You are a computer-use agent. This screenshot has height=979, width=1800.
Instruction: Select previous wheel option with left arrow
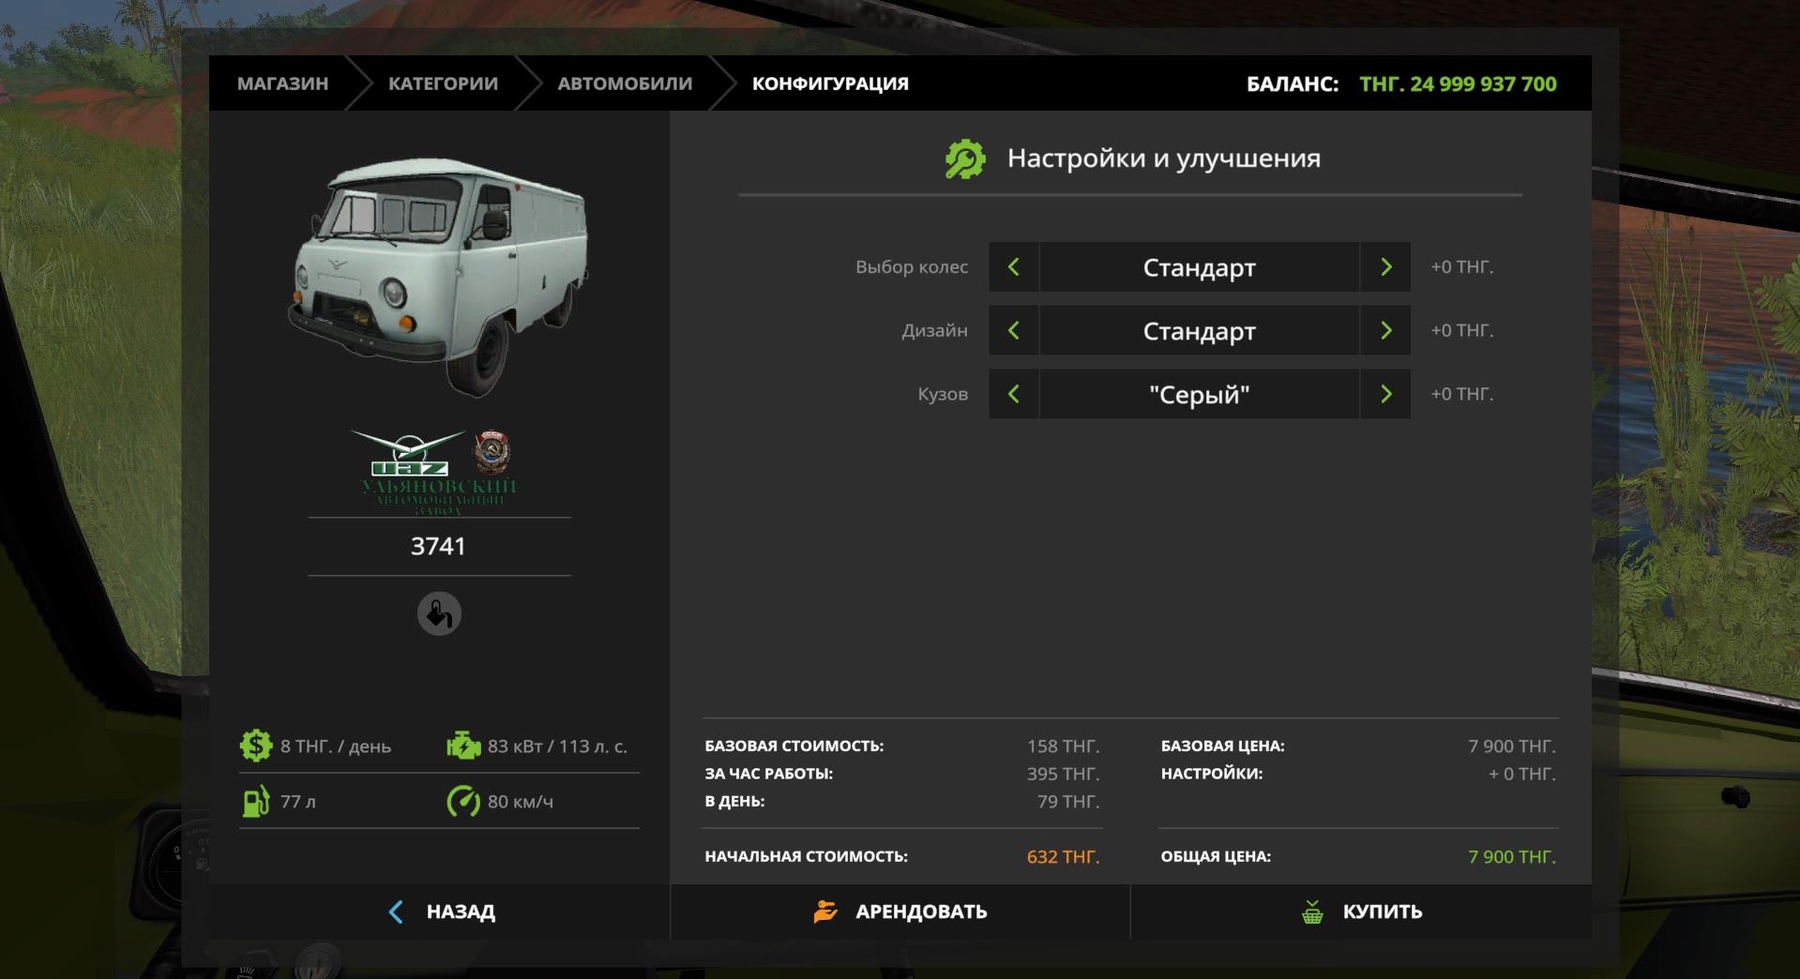click(x=1013, y=267)
